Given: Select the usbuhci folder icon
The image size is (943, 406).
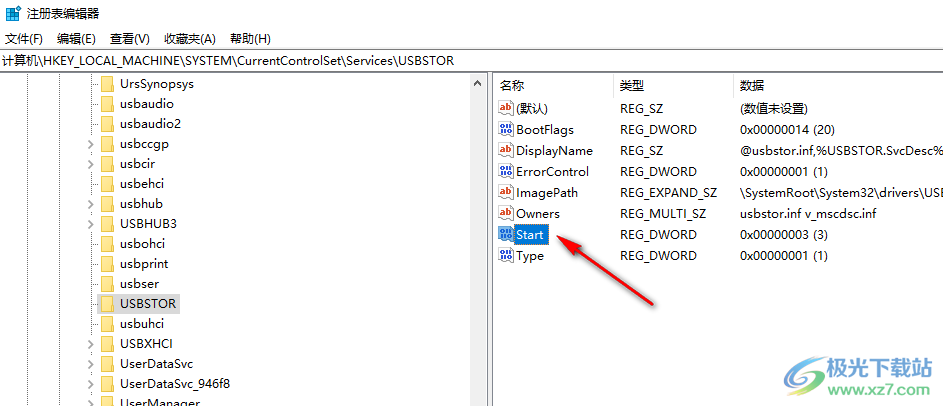Looking at the screenshot, I should tap(107, 324).
